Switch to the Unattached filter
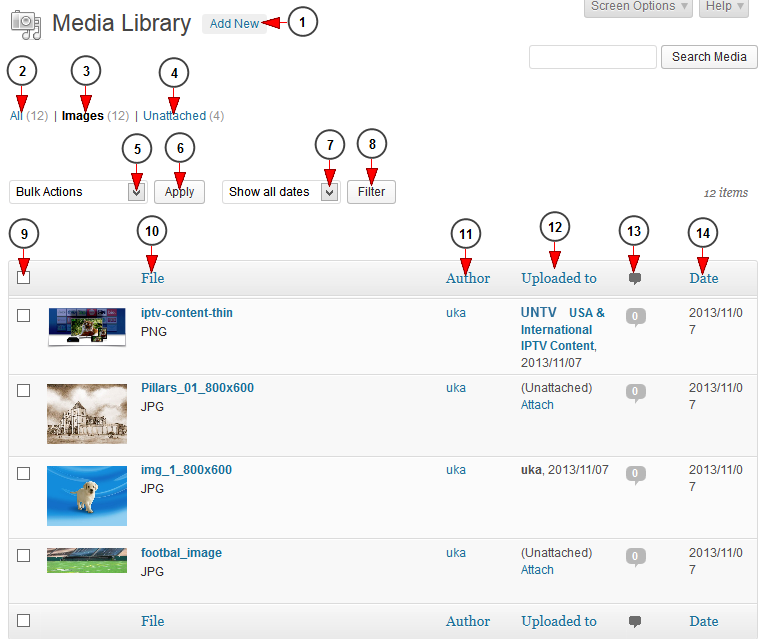765x639 pixels. [x=175, y=116]
